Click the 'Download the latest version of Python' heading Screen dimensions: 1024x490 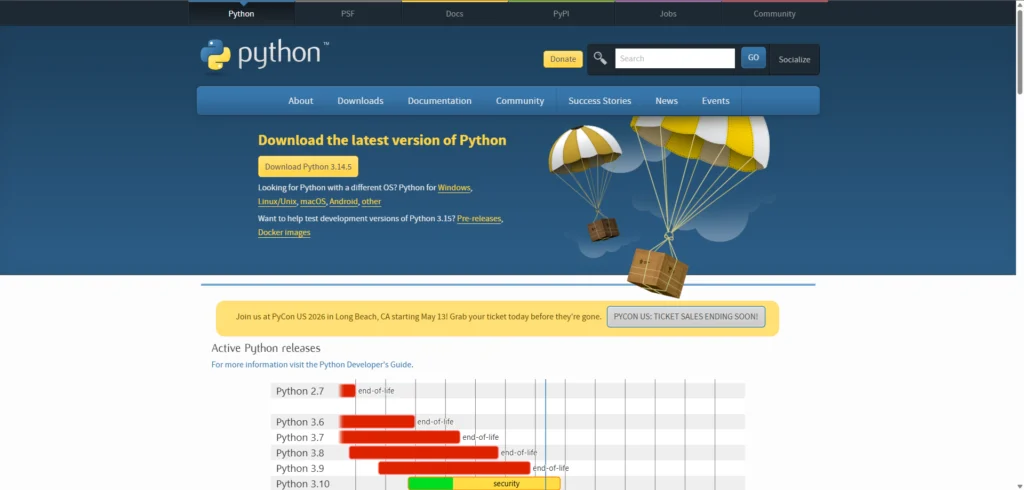(x=382, y=140)
